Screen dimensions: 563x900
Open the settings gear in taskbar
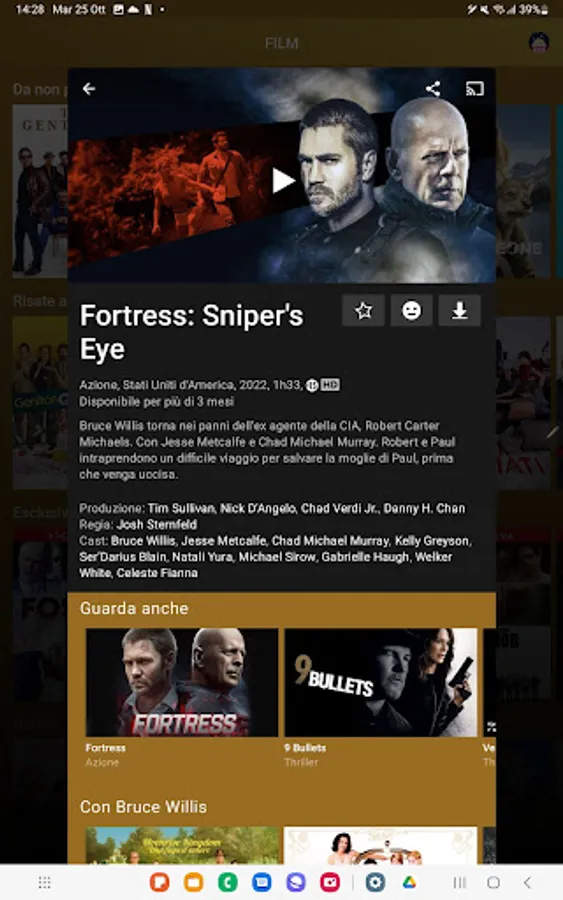click(x=376, y=882)
